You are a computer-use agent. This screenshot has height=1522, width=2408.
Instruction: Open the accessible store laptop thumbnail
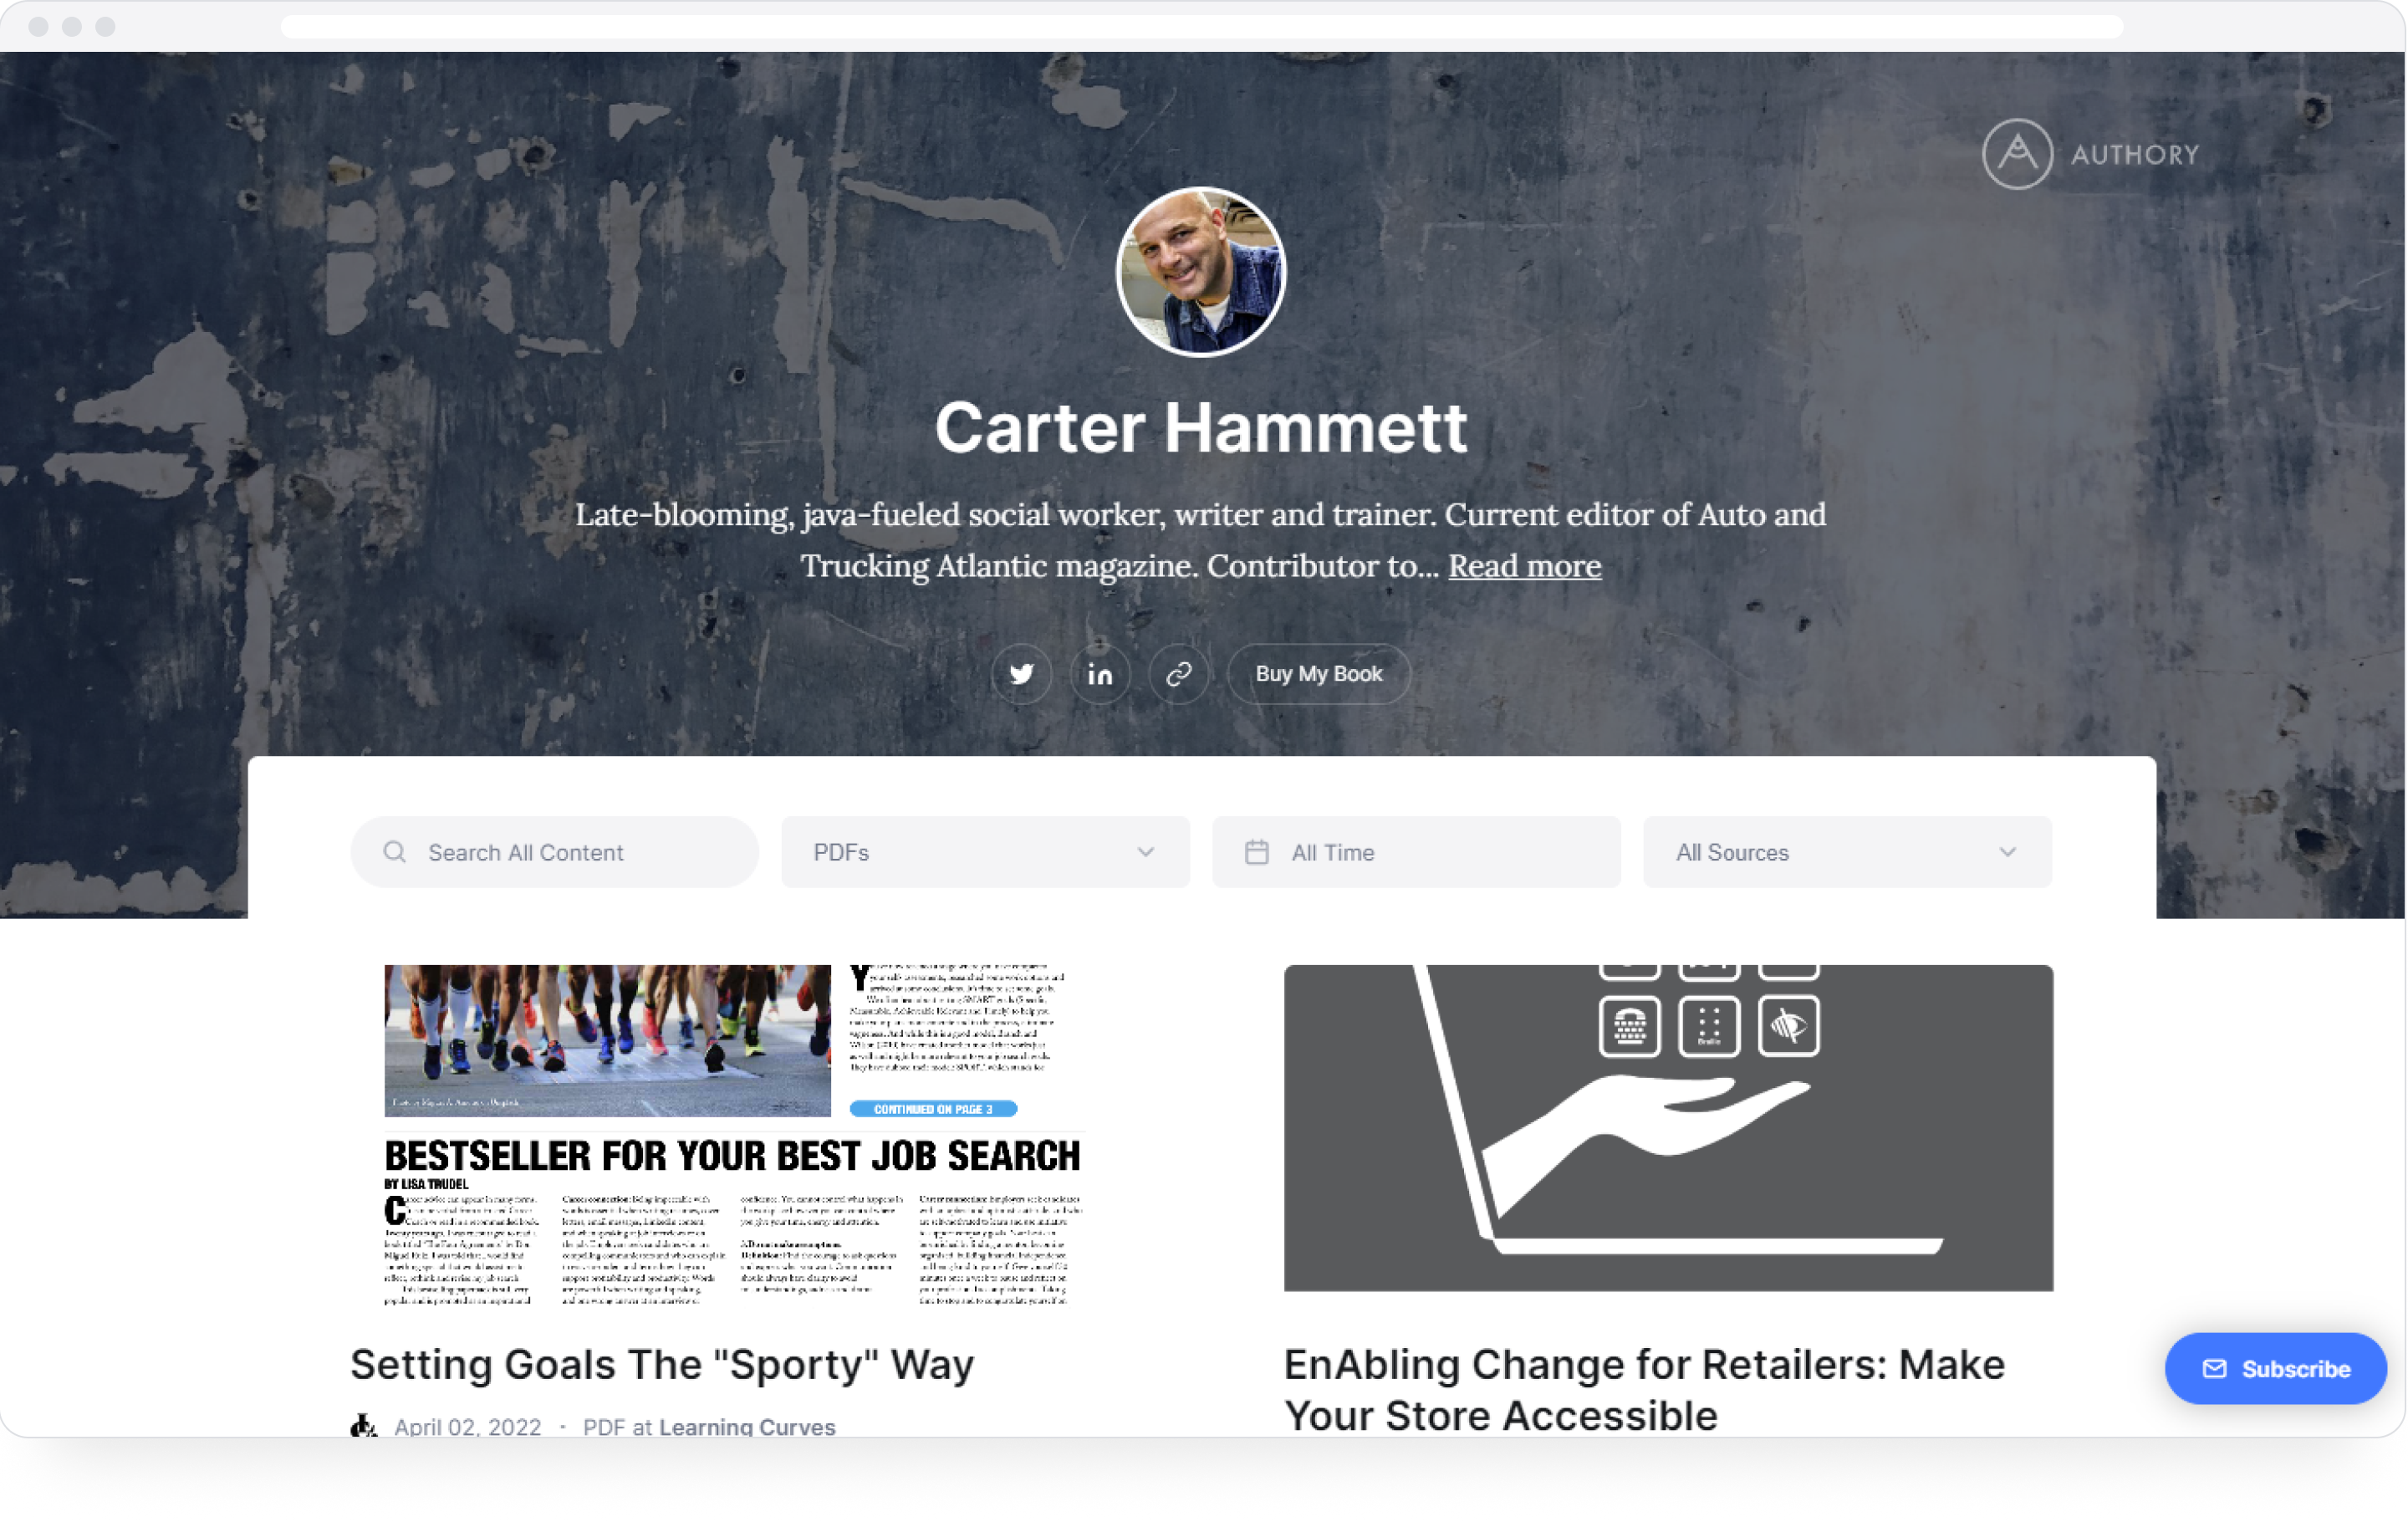[1668, 1128]
